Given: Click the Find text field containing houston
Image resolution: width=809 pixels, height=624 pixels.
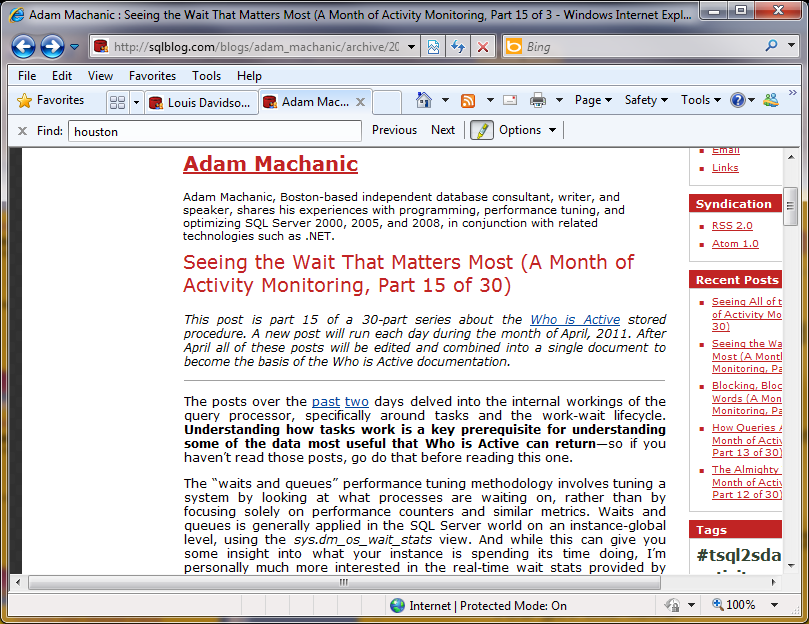Looking at the screenshot, I should (215, 131).
